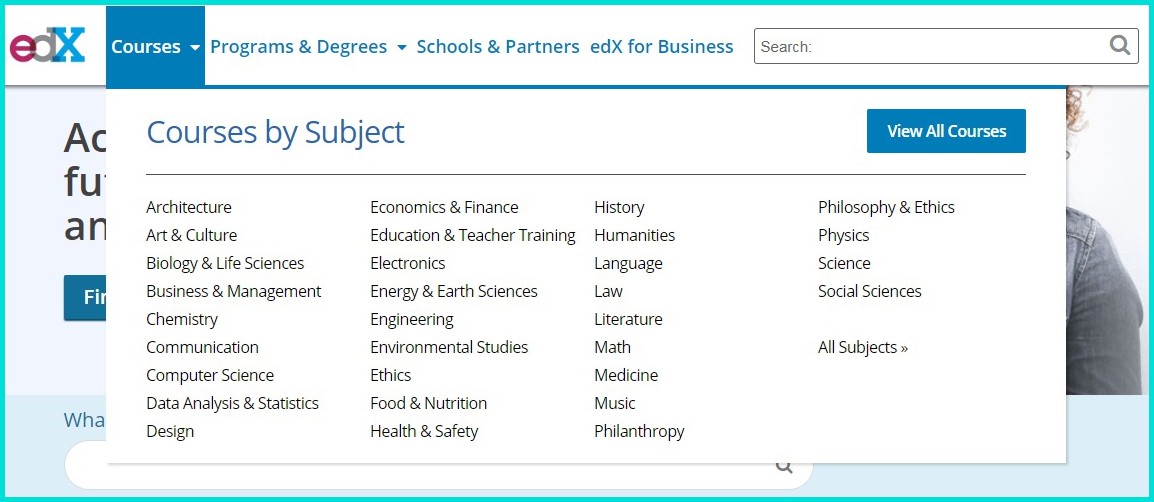Viewport: 1154px width, 502px height.
Task: Open the All Subjects link
Action: click(x=863, y=347)
